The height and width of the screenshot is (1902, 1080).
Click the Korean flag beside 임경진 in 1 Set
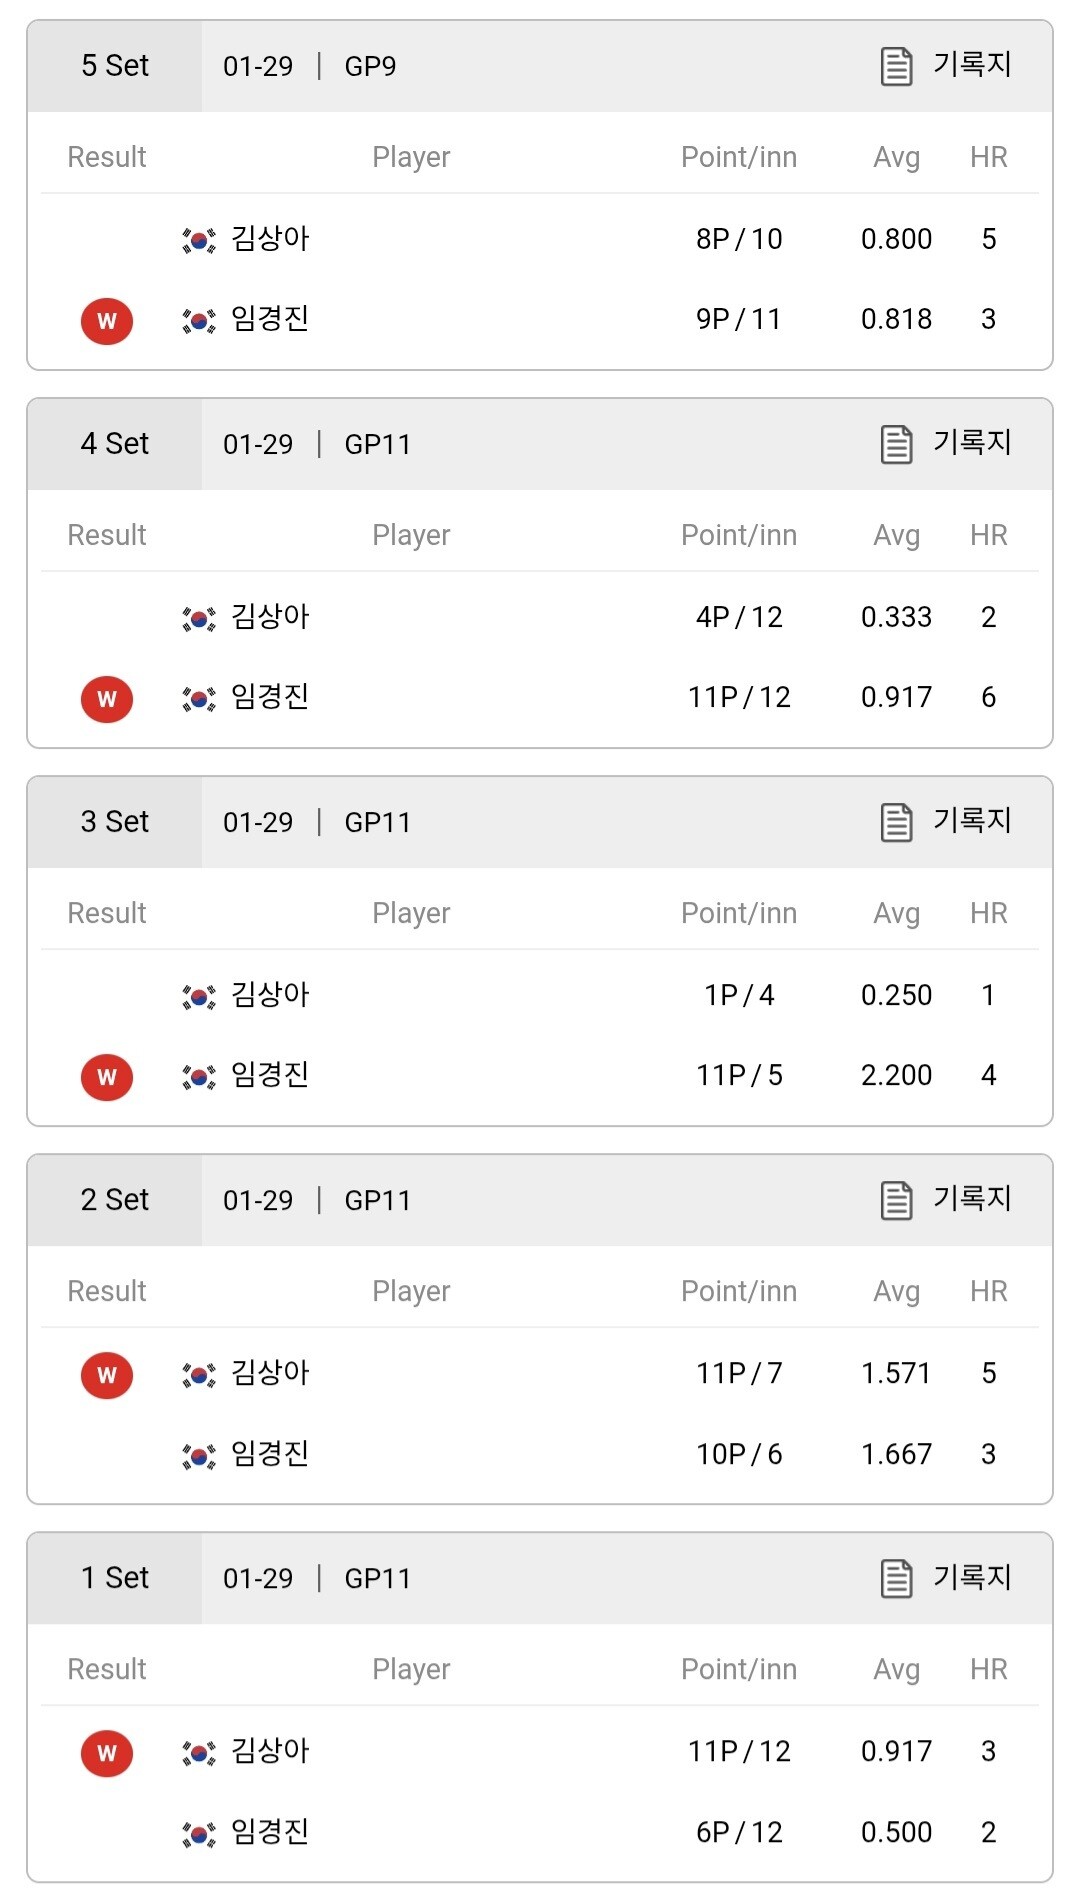[x=199, y=1833]
